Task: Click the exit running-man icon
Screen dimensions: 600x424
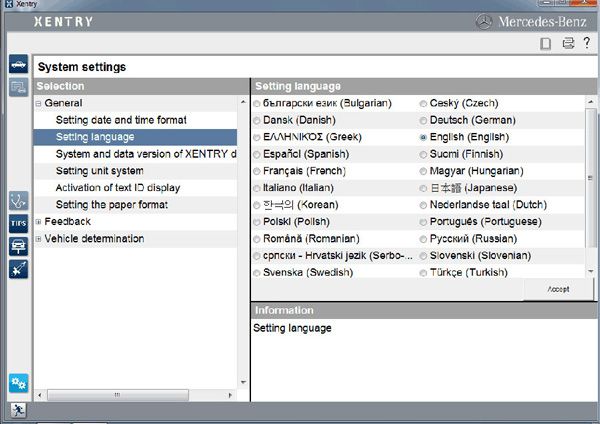Action: point(18,410)
